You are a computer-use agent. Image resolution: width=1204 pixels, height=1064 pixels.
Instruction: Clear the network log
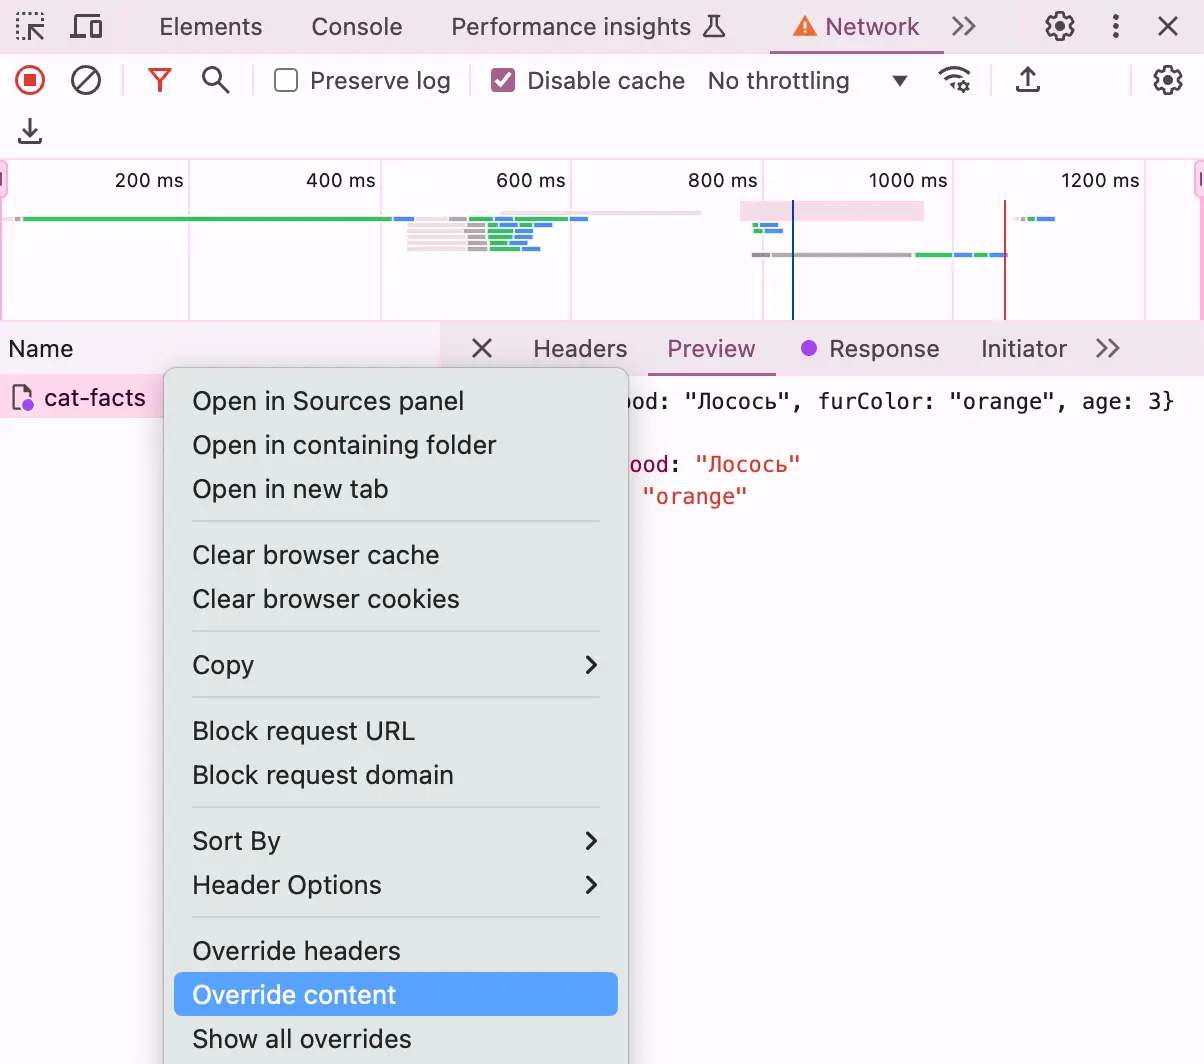85,80
